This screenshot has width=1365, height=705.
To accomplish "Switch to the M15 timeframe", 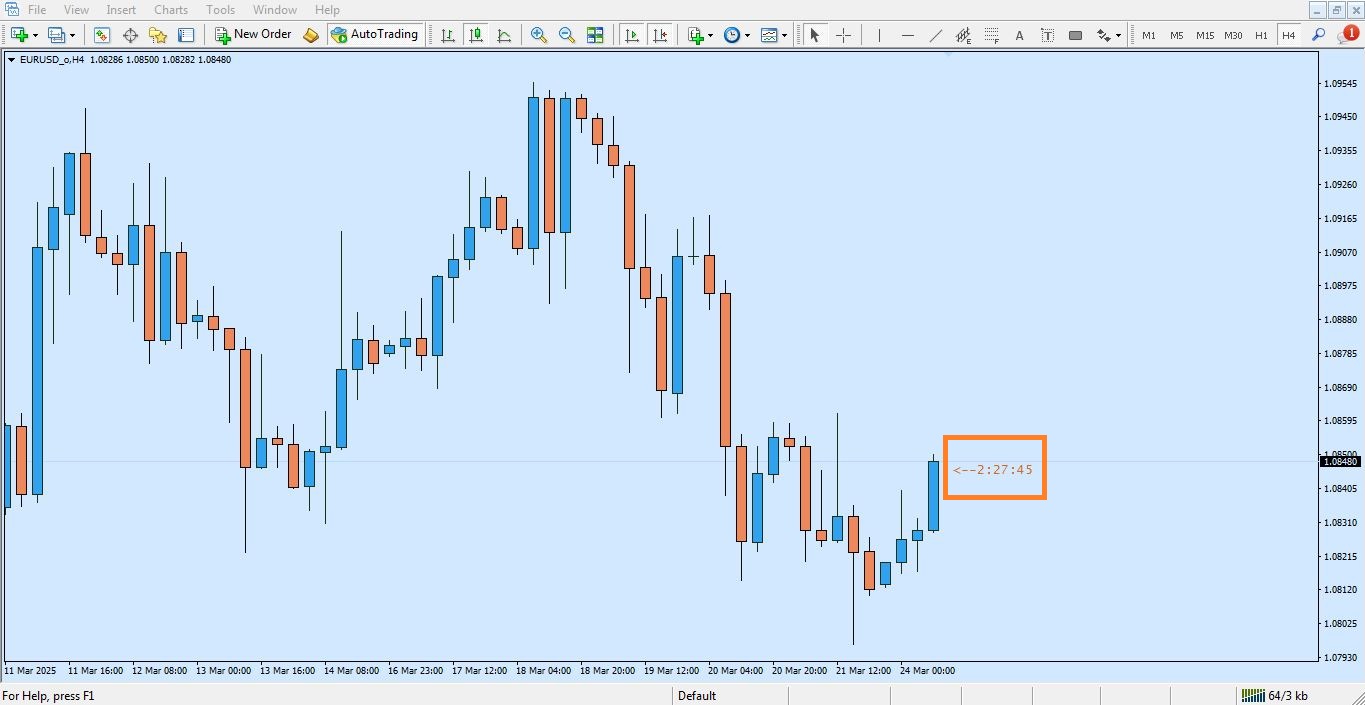I will pyautogui.click(x=1205, y=35).
